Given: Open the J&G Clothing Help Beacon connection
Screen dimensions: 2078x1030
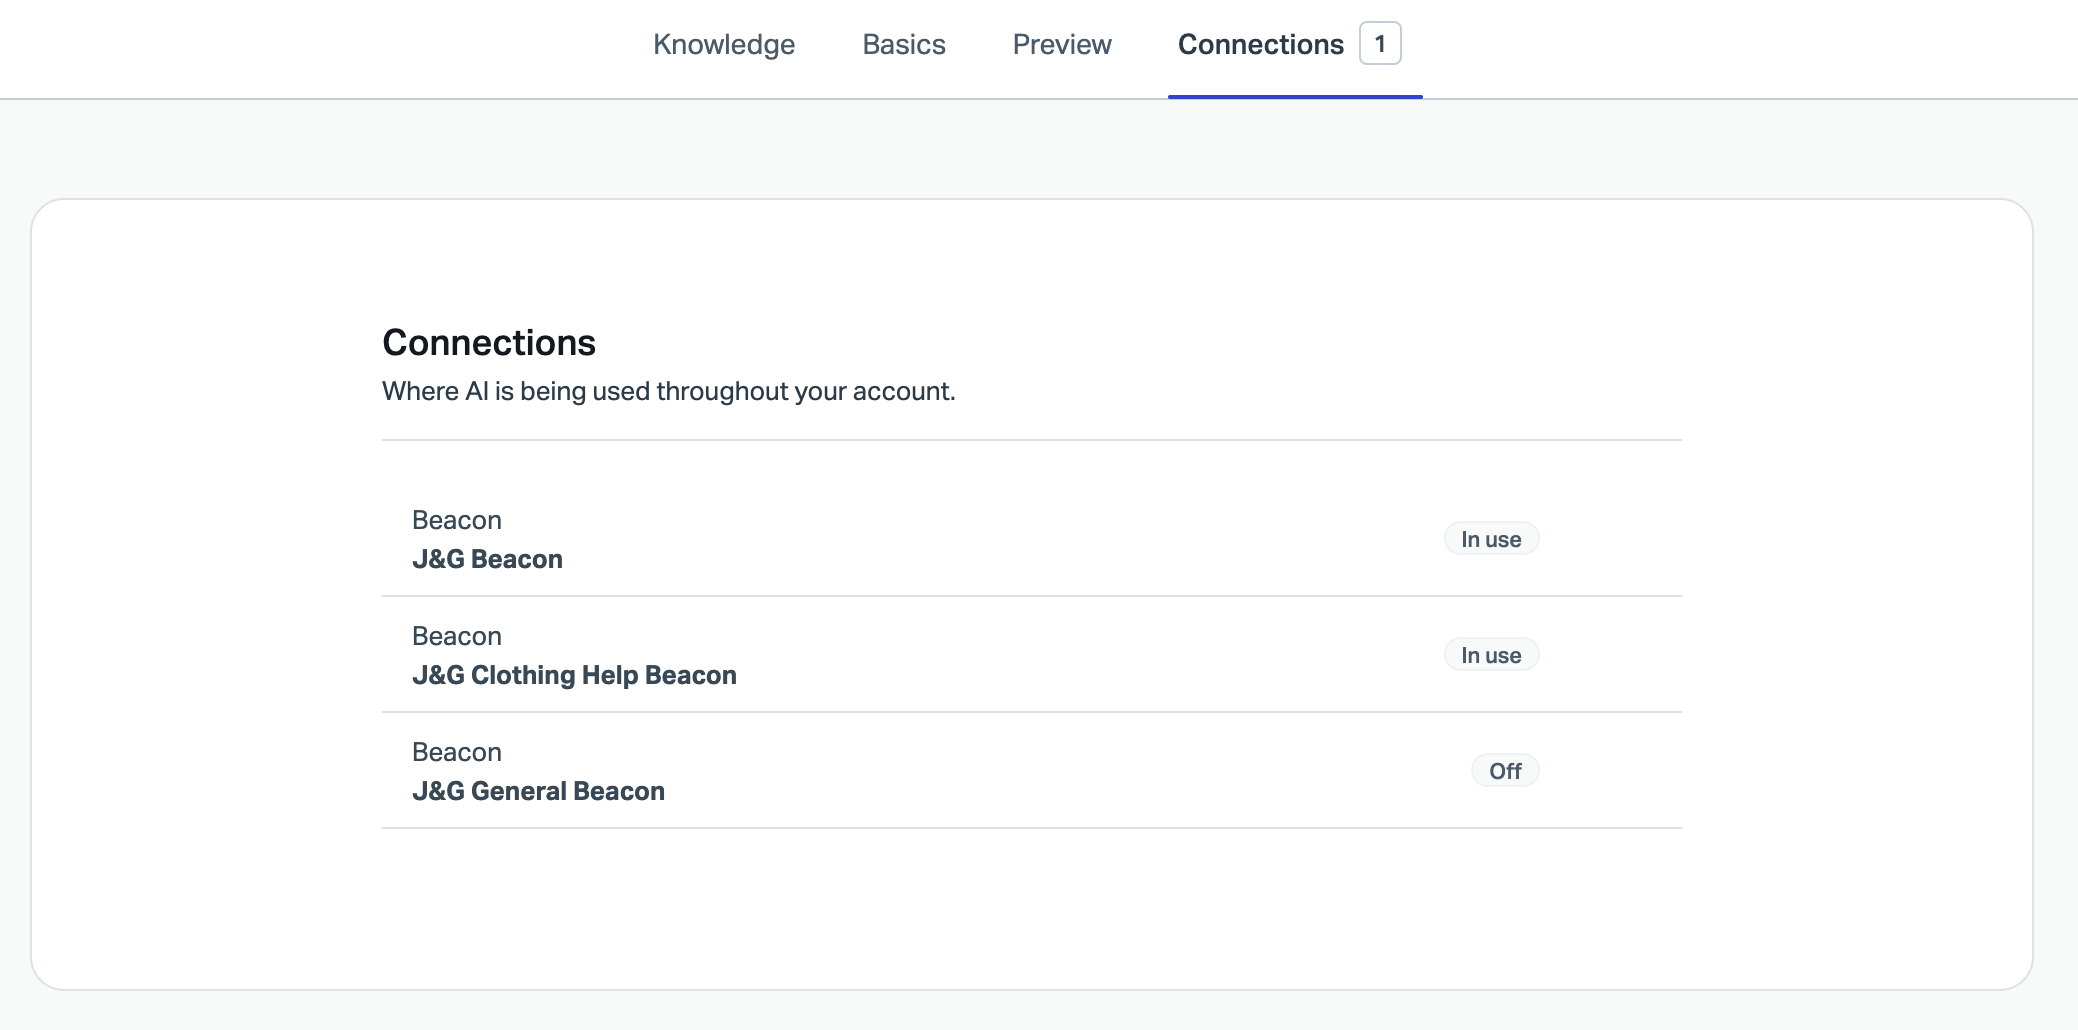Looking at the screenshot, I should point(574,675).
